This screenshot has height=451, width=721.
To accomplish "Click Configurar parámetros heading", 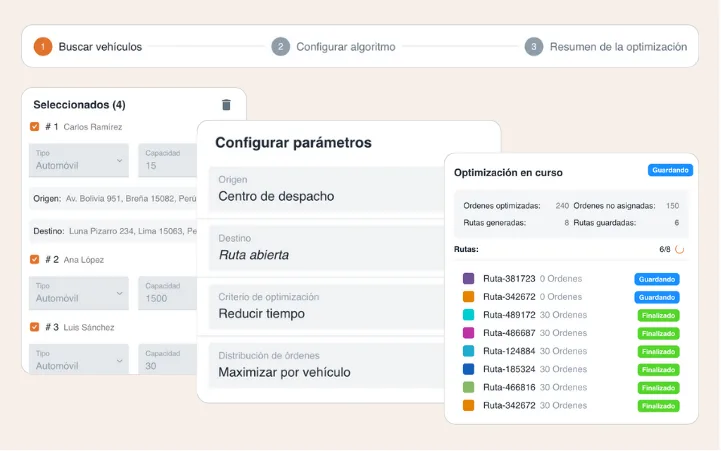I will (x=293, y=143).
